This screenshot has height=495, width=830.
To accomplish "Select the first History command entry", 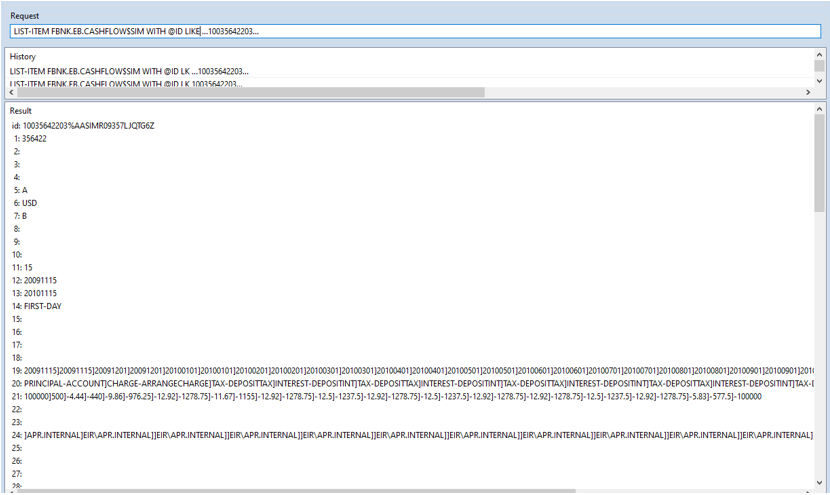I will coord(129,71).
